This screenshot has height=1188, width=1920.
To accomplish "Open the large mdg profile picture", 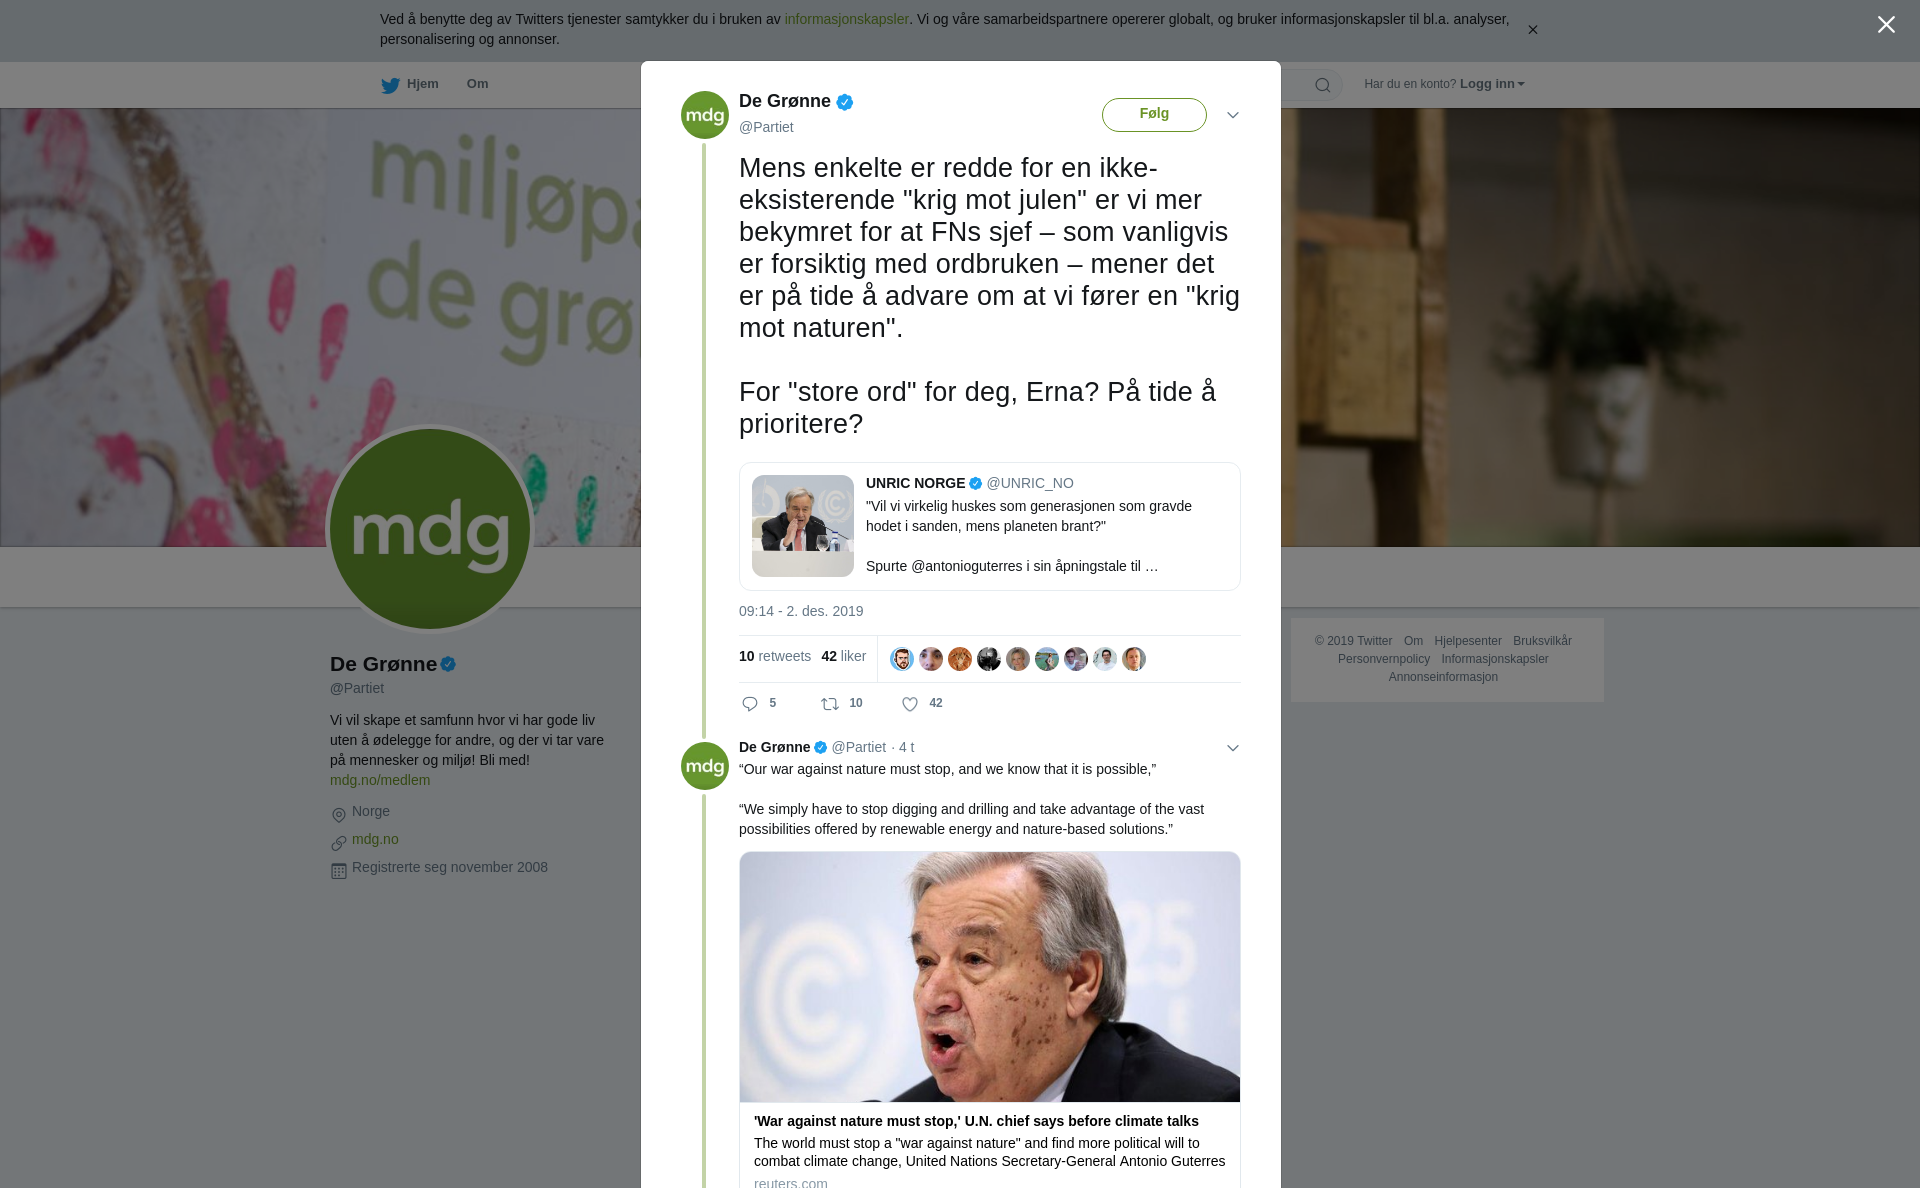I will tap(430, 529).
